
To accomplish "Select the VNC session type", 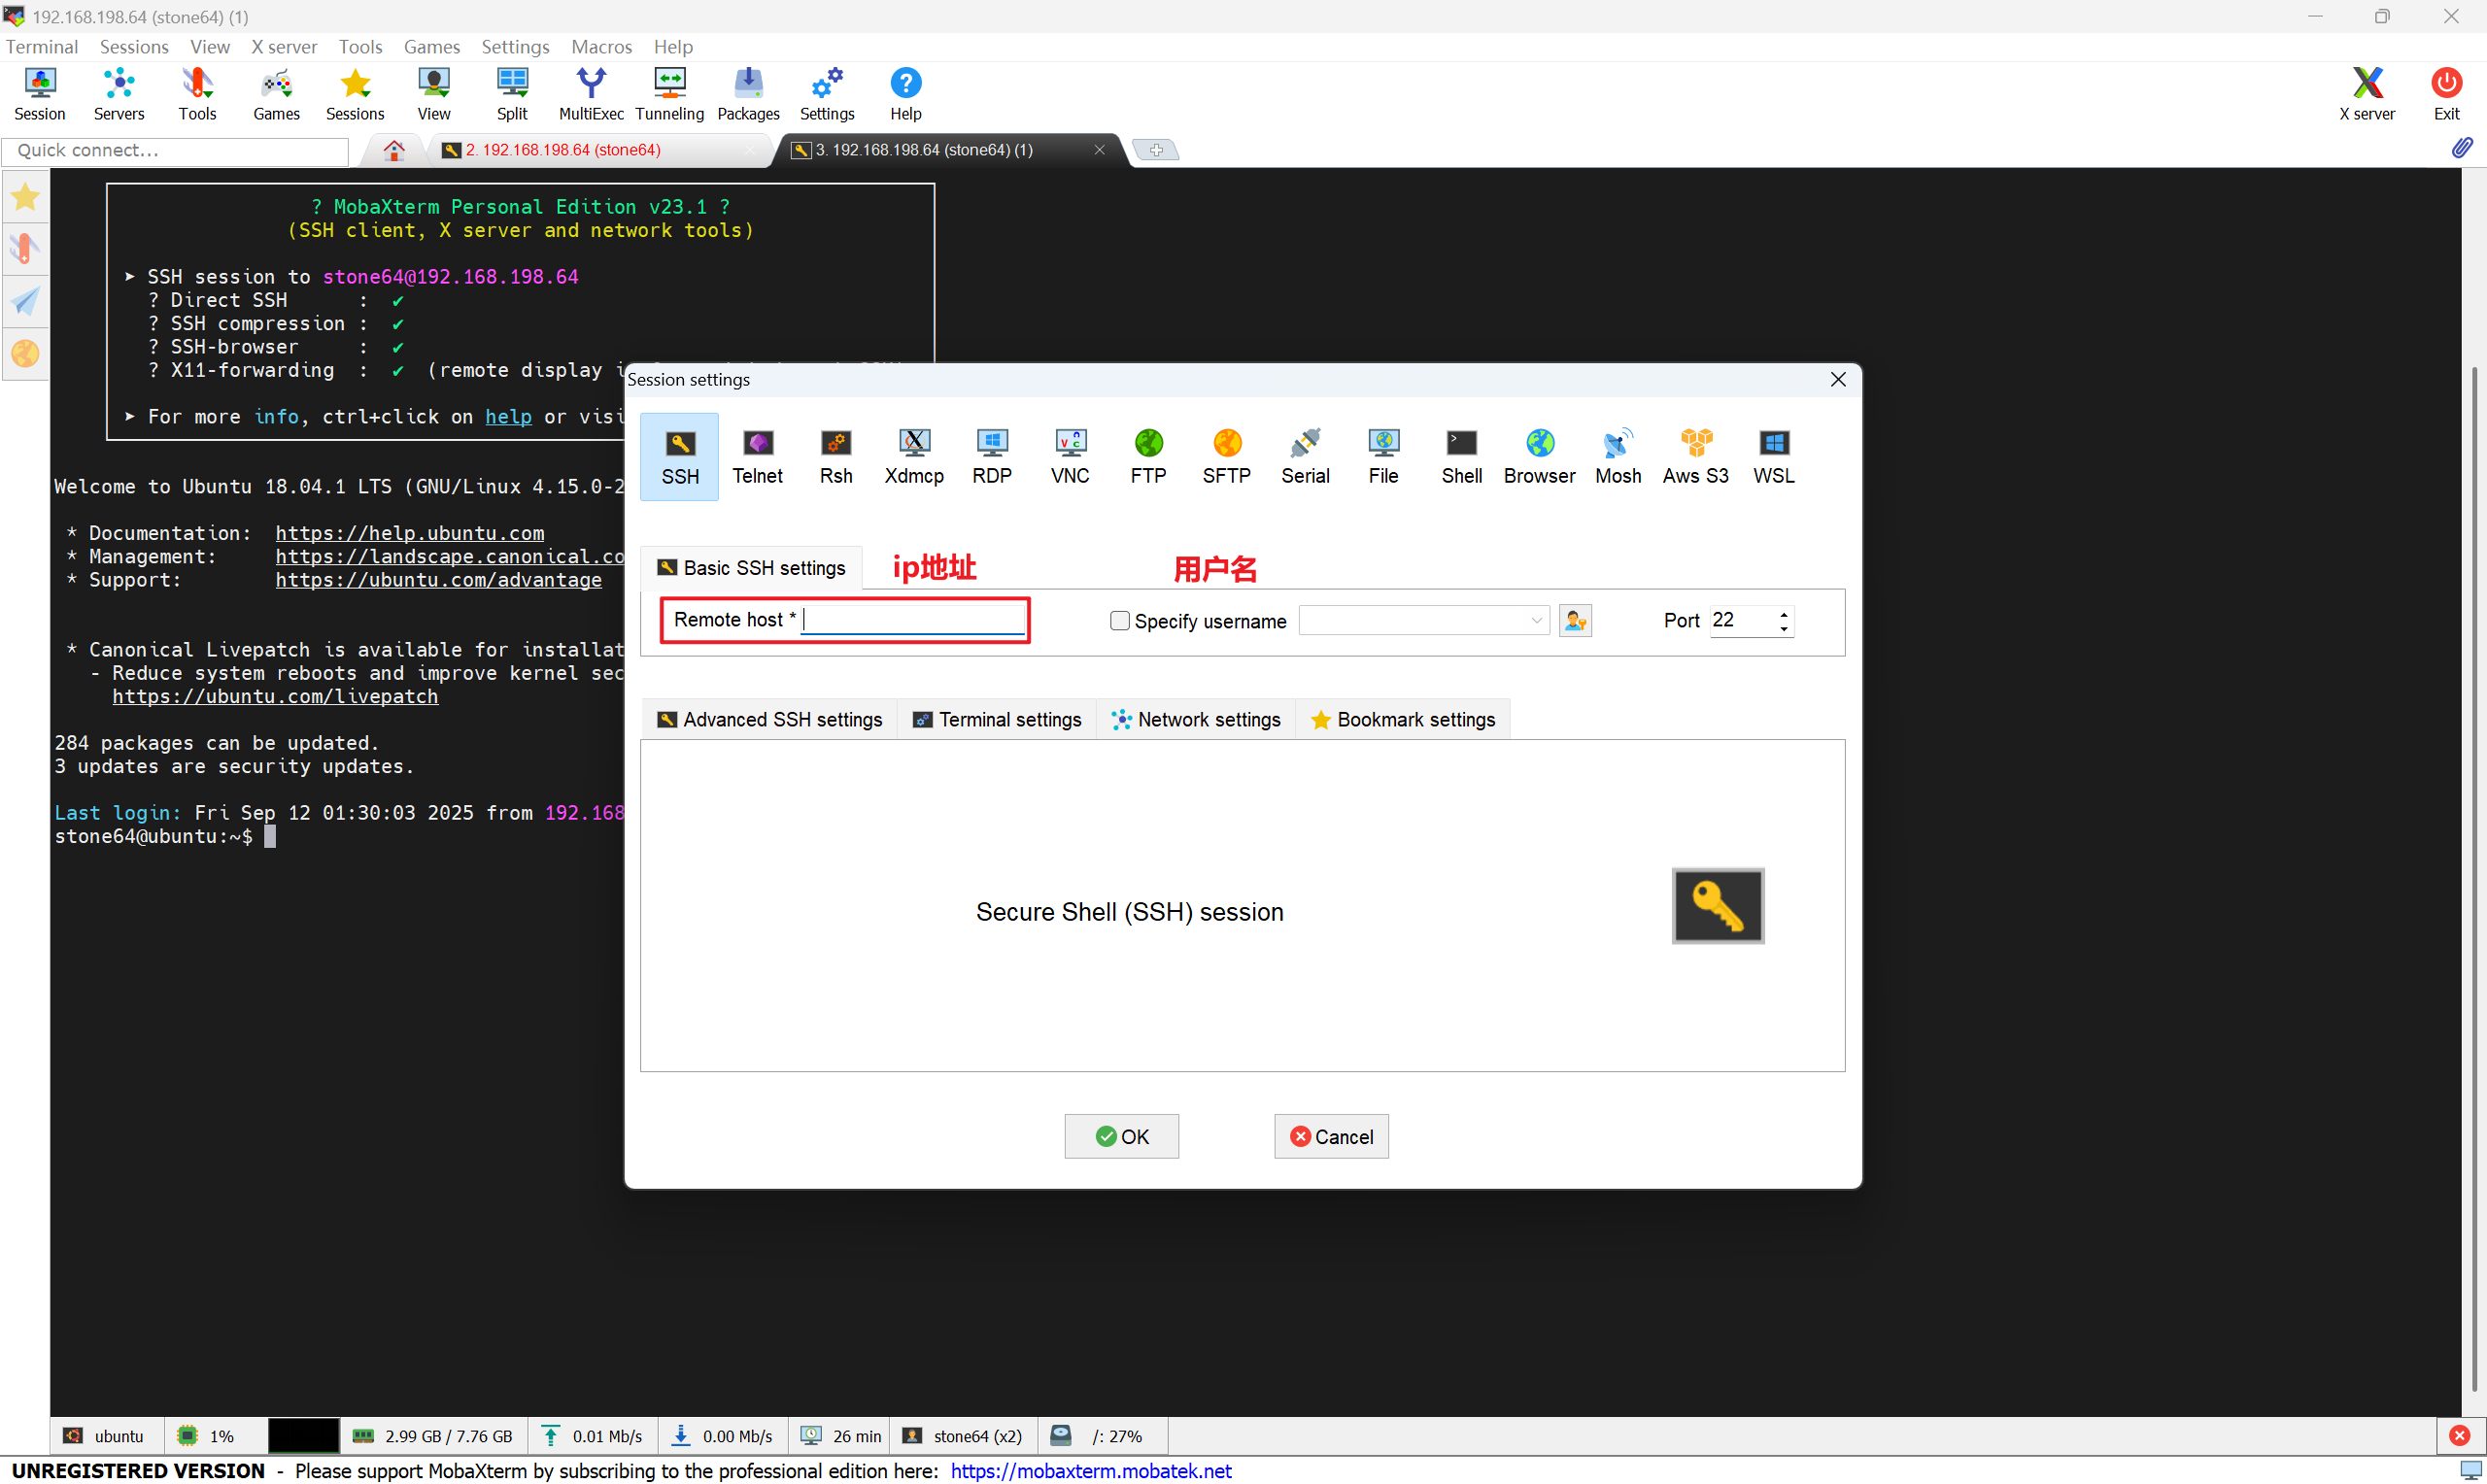I will click(1070, 457).
